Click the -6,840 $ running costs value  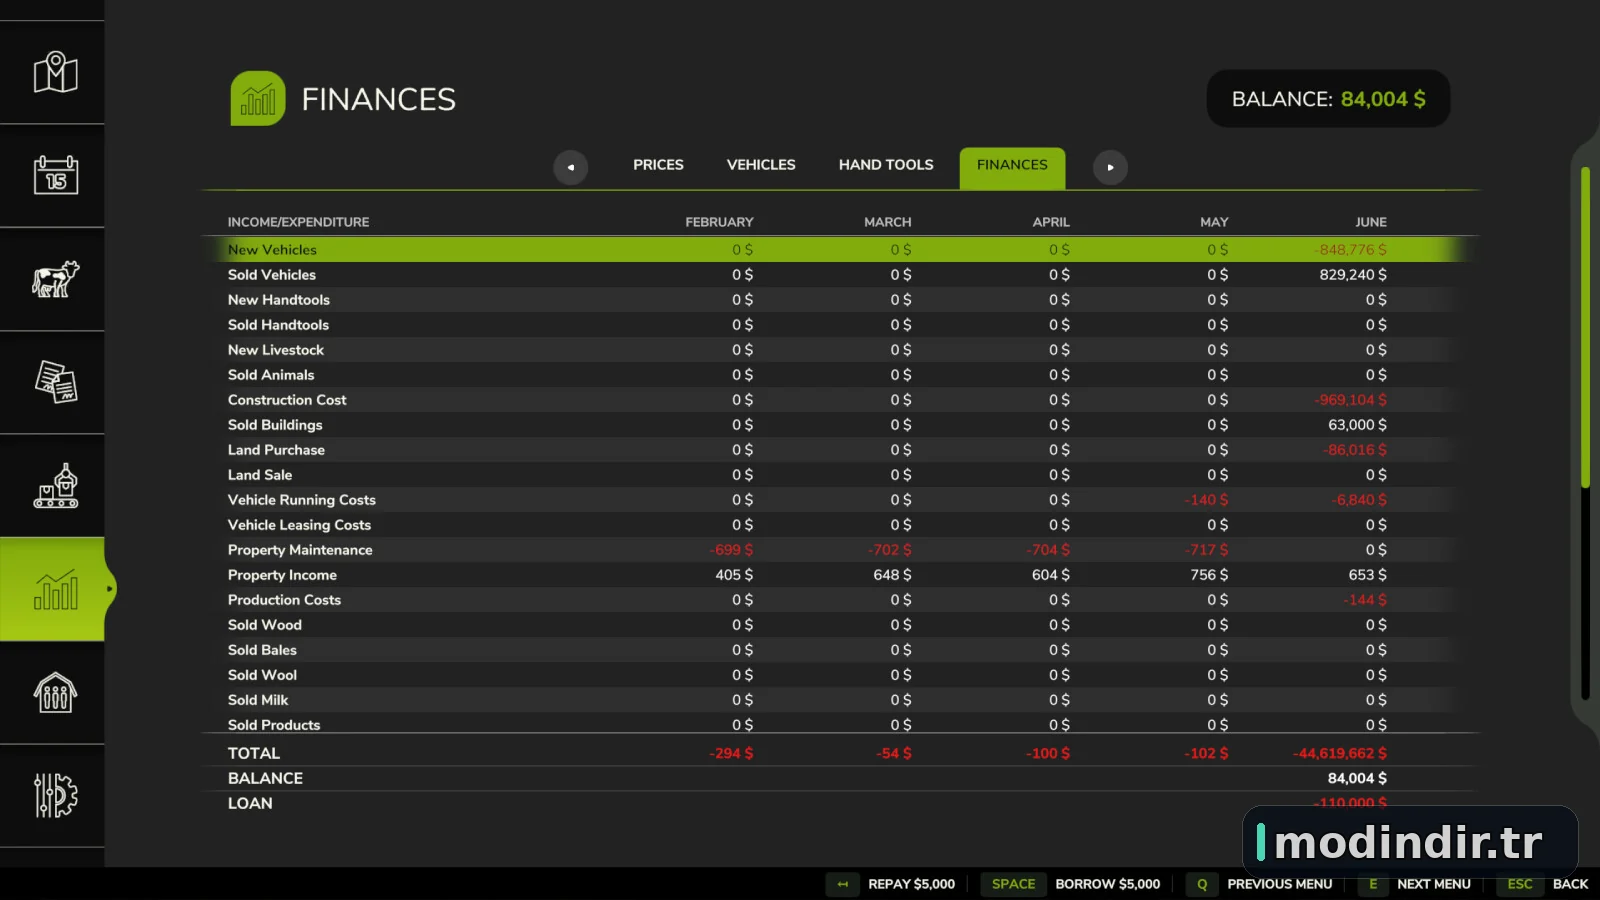(x=1360, y=500)
